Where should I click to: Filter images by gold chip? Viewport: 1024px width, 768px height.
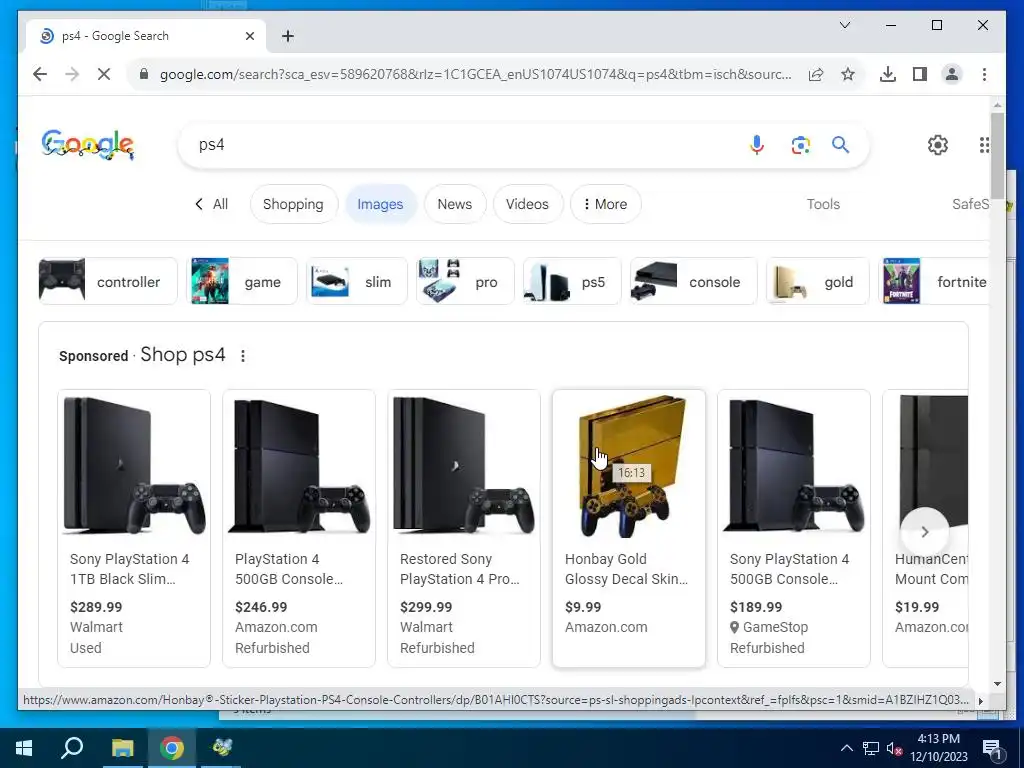point(817,281)
